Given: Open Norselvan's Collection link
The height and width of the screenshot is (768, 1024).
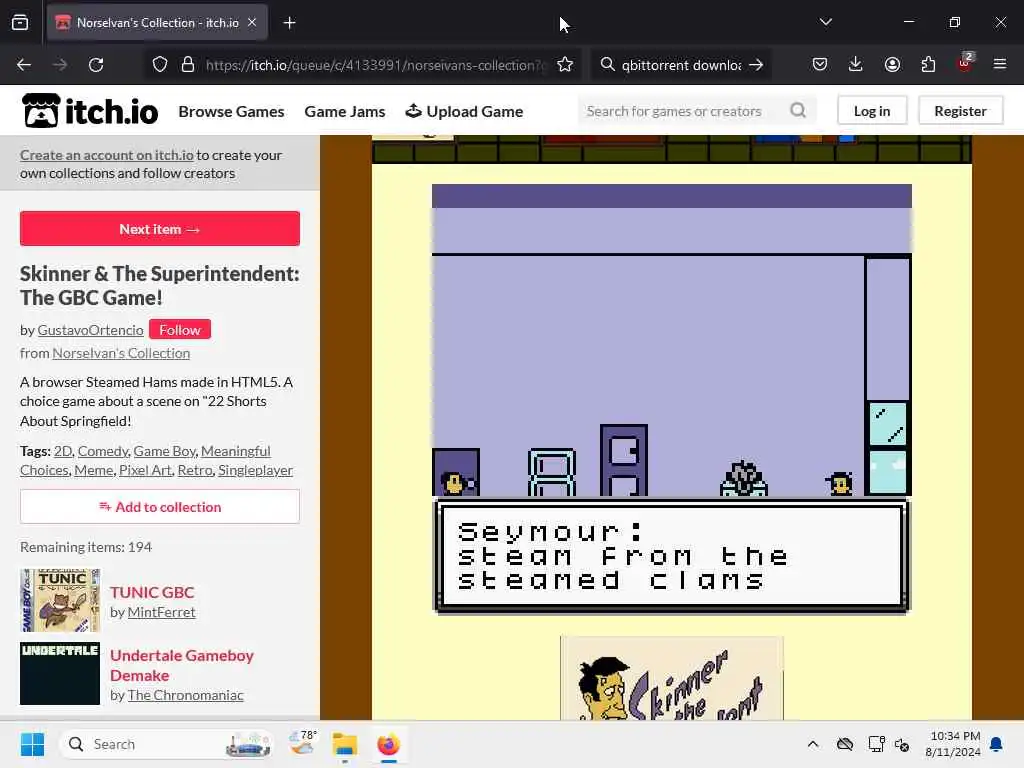Looking at the screenshot, I should (x=121, y=353).
